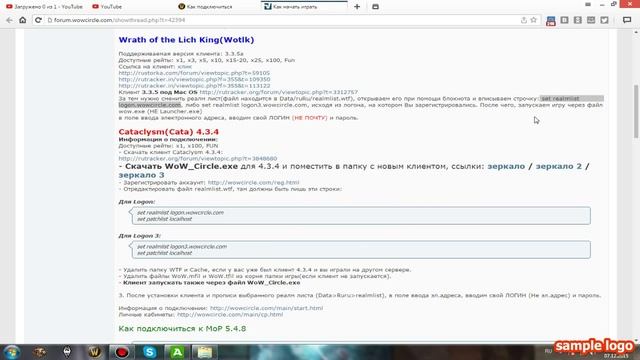Click the red-badged extension icon in toolbar
Viewport: 640px width, 360px height.
coord(551,20)
